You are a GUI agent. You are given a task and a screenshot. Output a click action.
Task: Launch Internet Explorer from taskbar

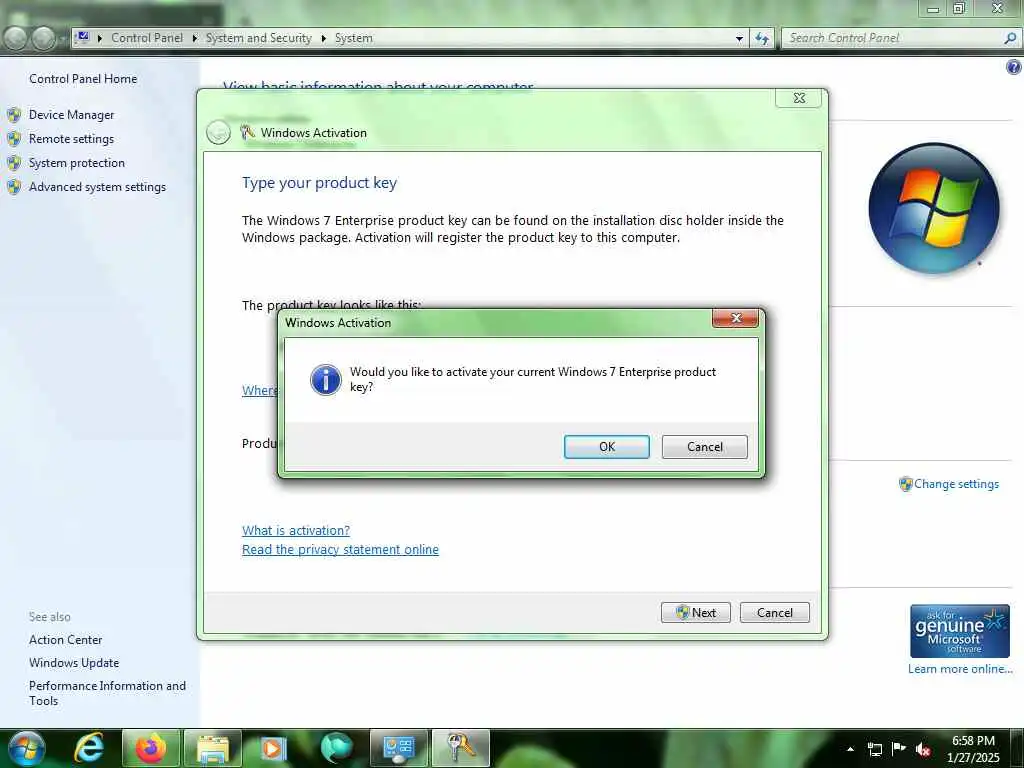point(88,748)
